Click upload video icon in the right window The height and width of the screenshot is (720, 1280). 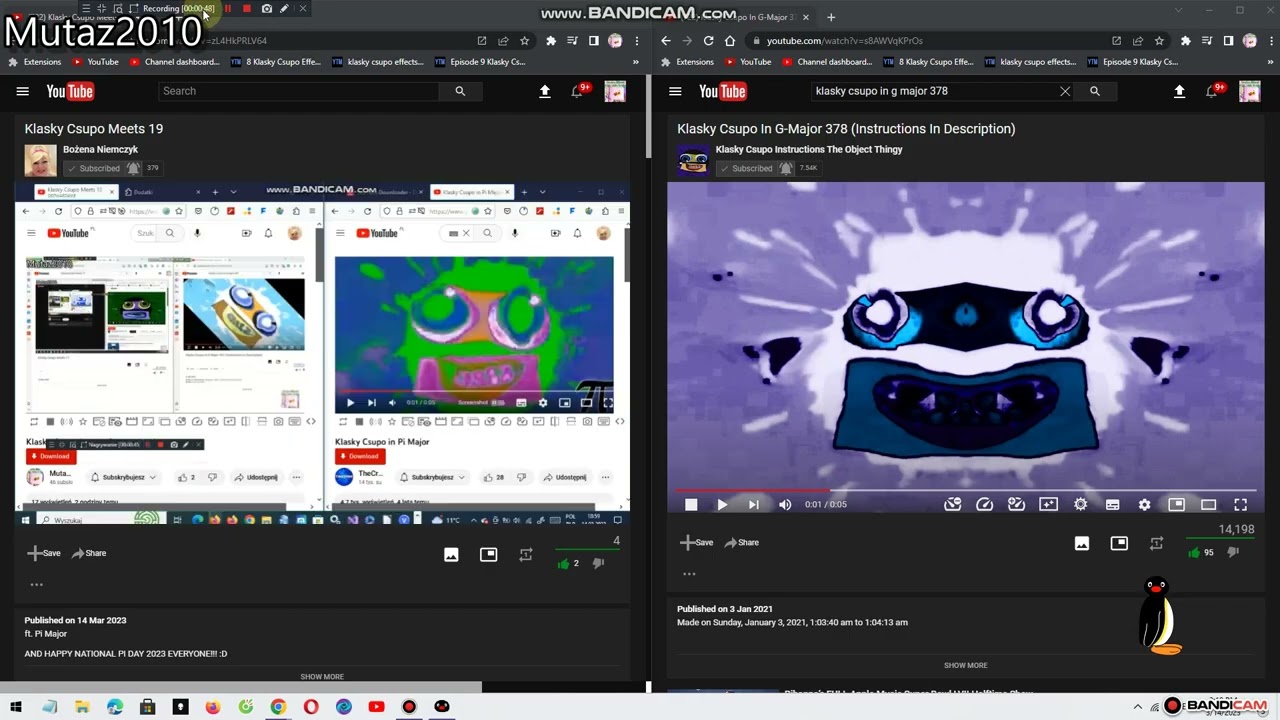pyautogui.click(x=1179, y=91)
